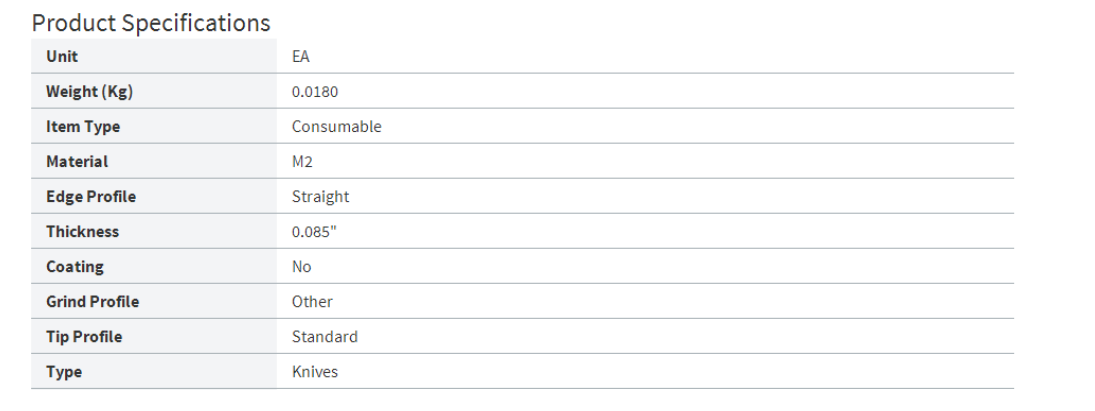This screenshot has height=411, width=1095.
Task: Click the Product Specifications heading
Action: pos(151,22)
